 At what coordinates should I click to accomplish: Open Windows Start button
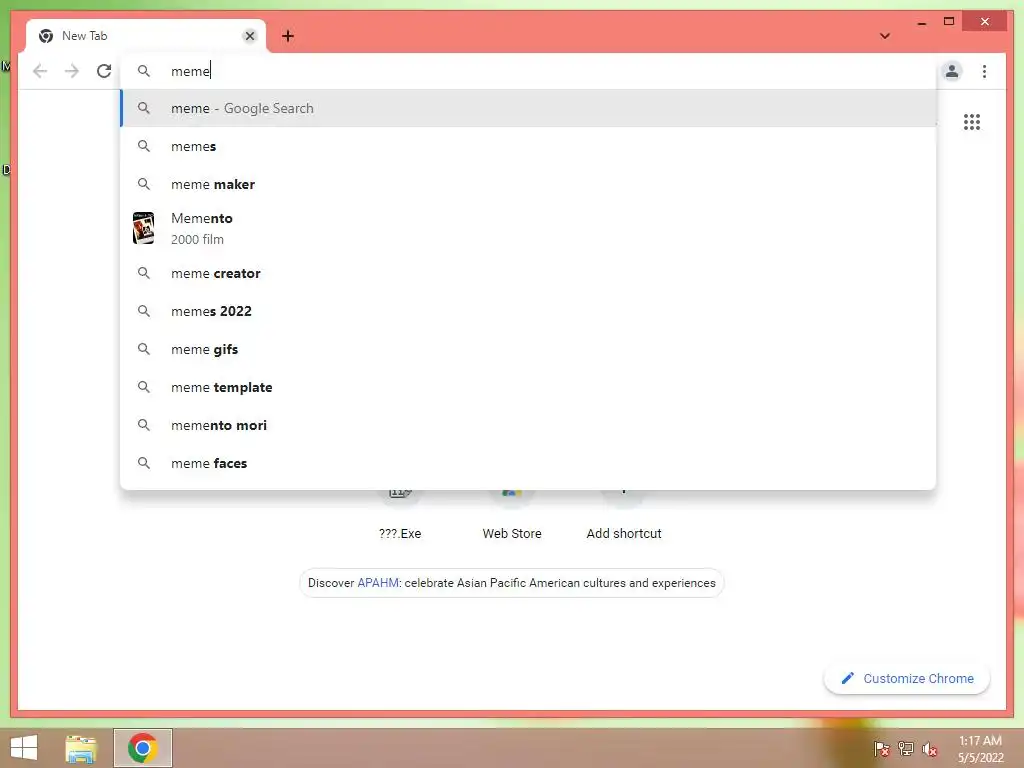[24, 748]
